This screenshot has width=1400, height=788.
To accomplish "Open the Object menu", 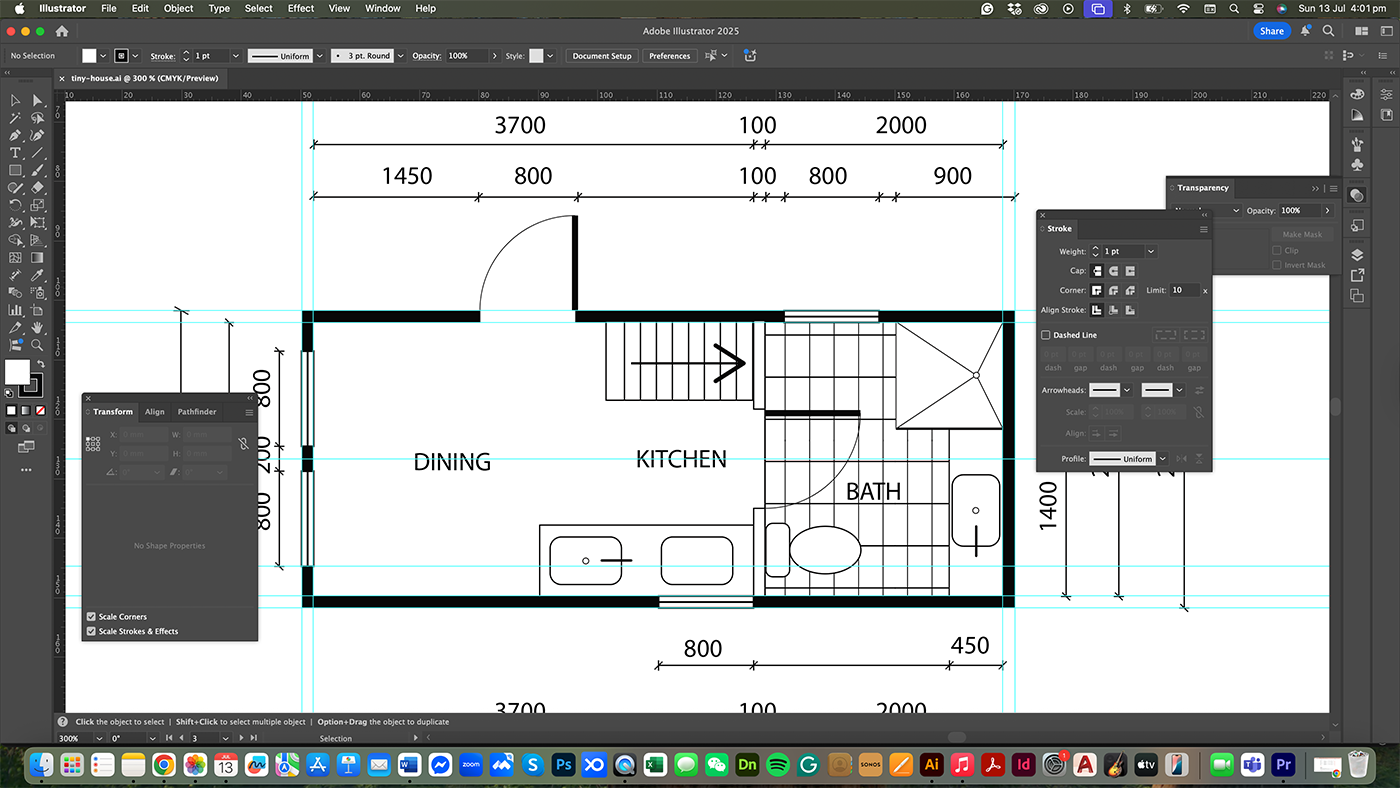I will (179, 8).
